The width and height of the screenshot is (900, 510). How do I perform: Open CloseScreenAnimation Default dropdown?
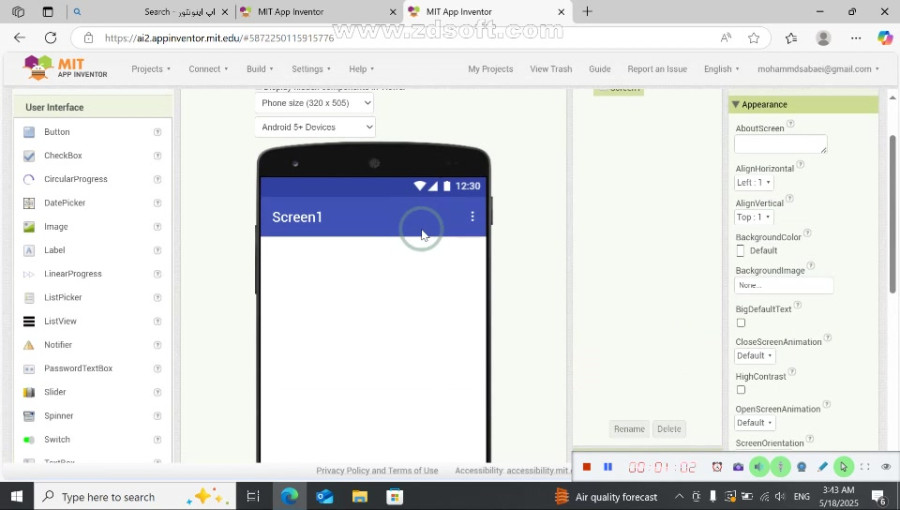coord(755,356)
